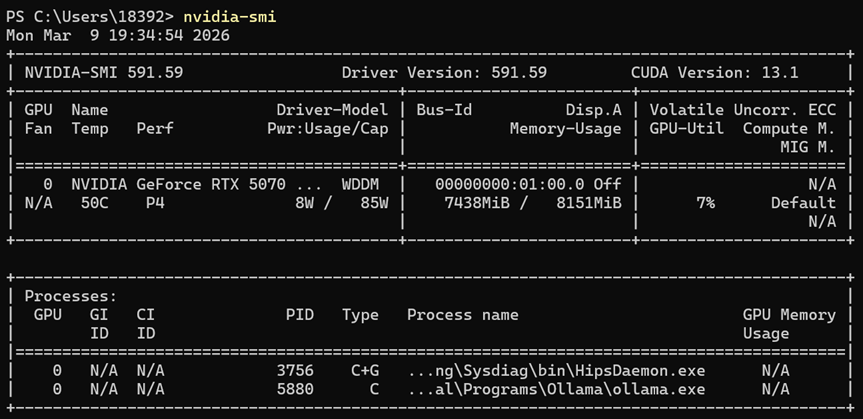
Task: Click PID 3756
Action: [x=295, y=371]
